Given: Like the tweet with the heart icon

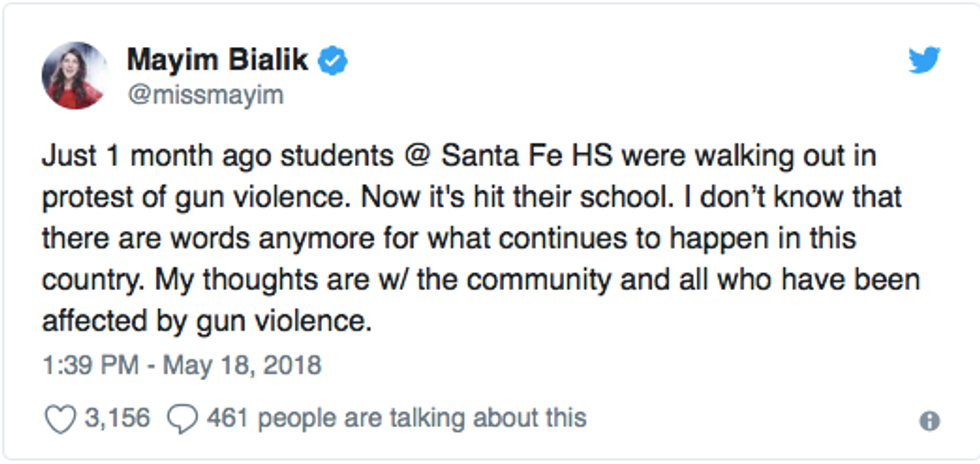Looking at the screenshot, I should click(60, 418).
